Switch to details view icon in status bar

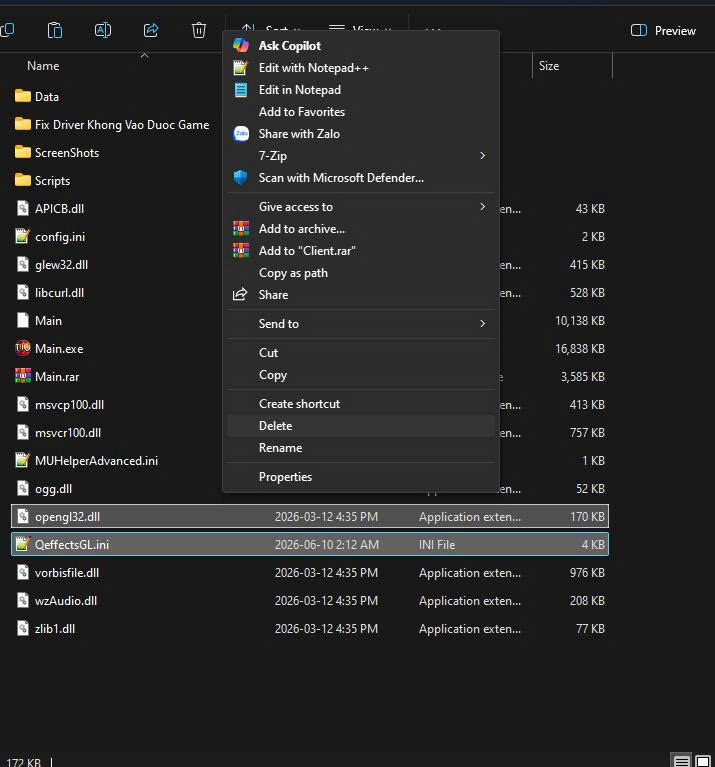pyautogui.click(x=682, y=761)
